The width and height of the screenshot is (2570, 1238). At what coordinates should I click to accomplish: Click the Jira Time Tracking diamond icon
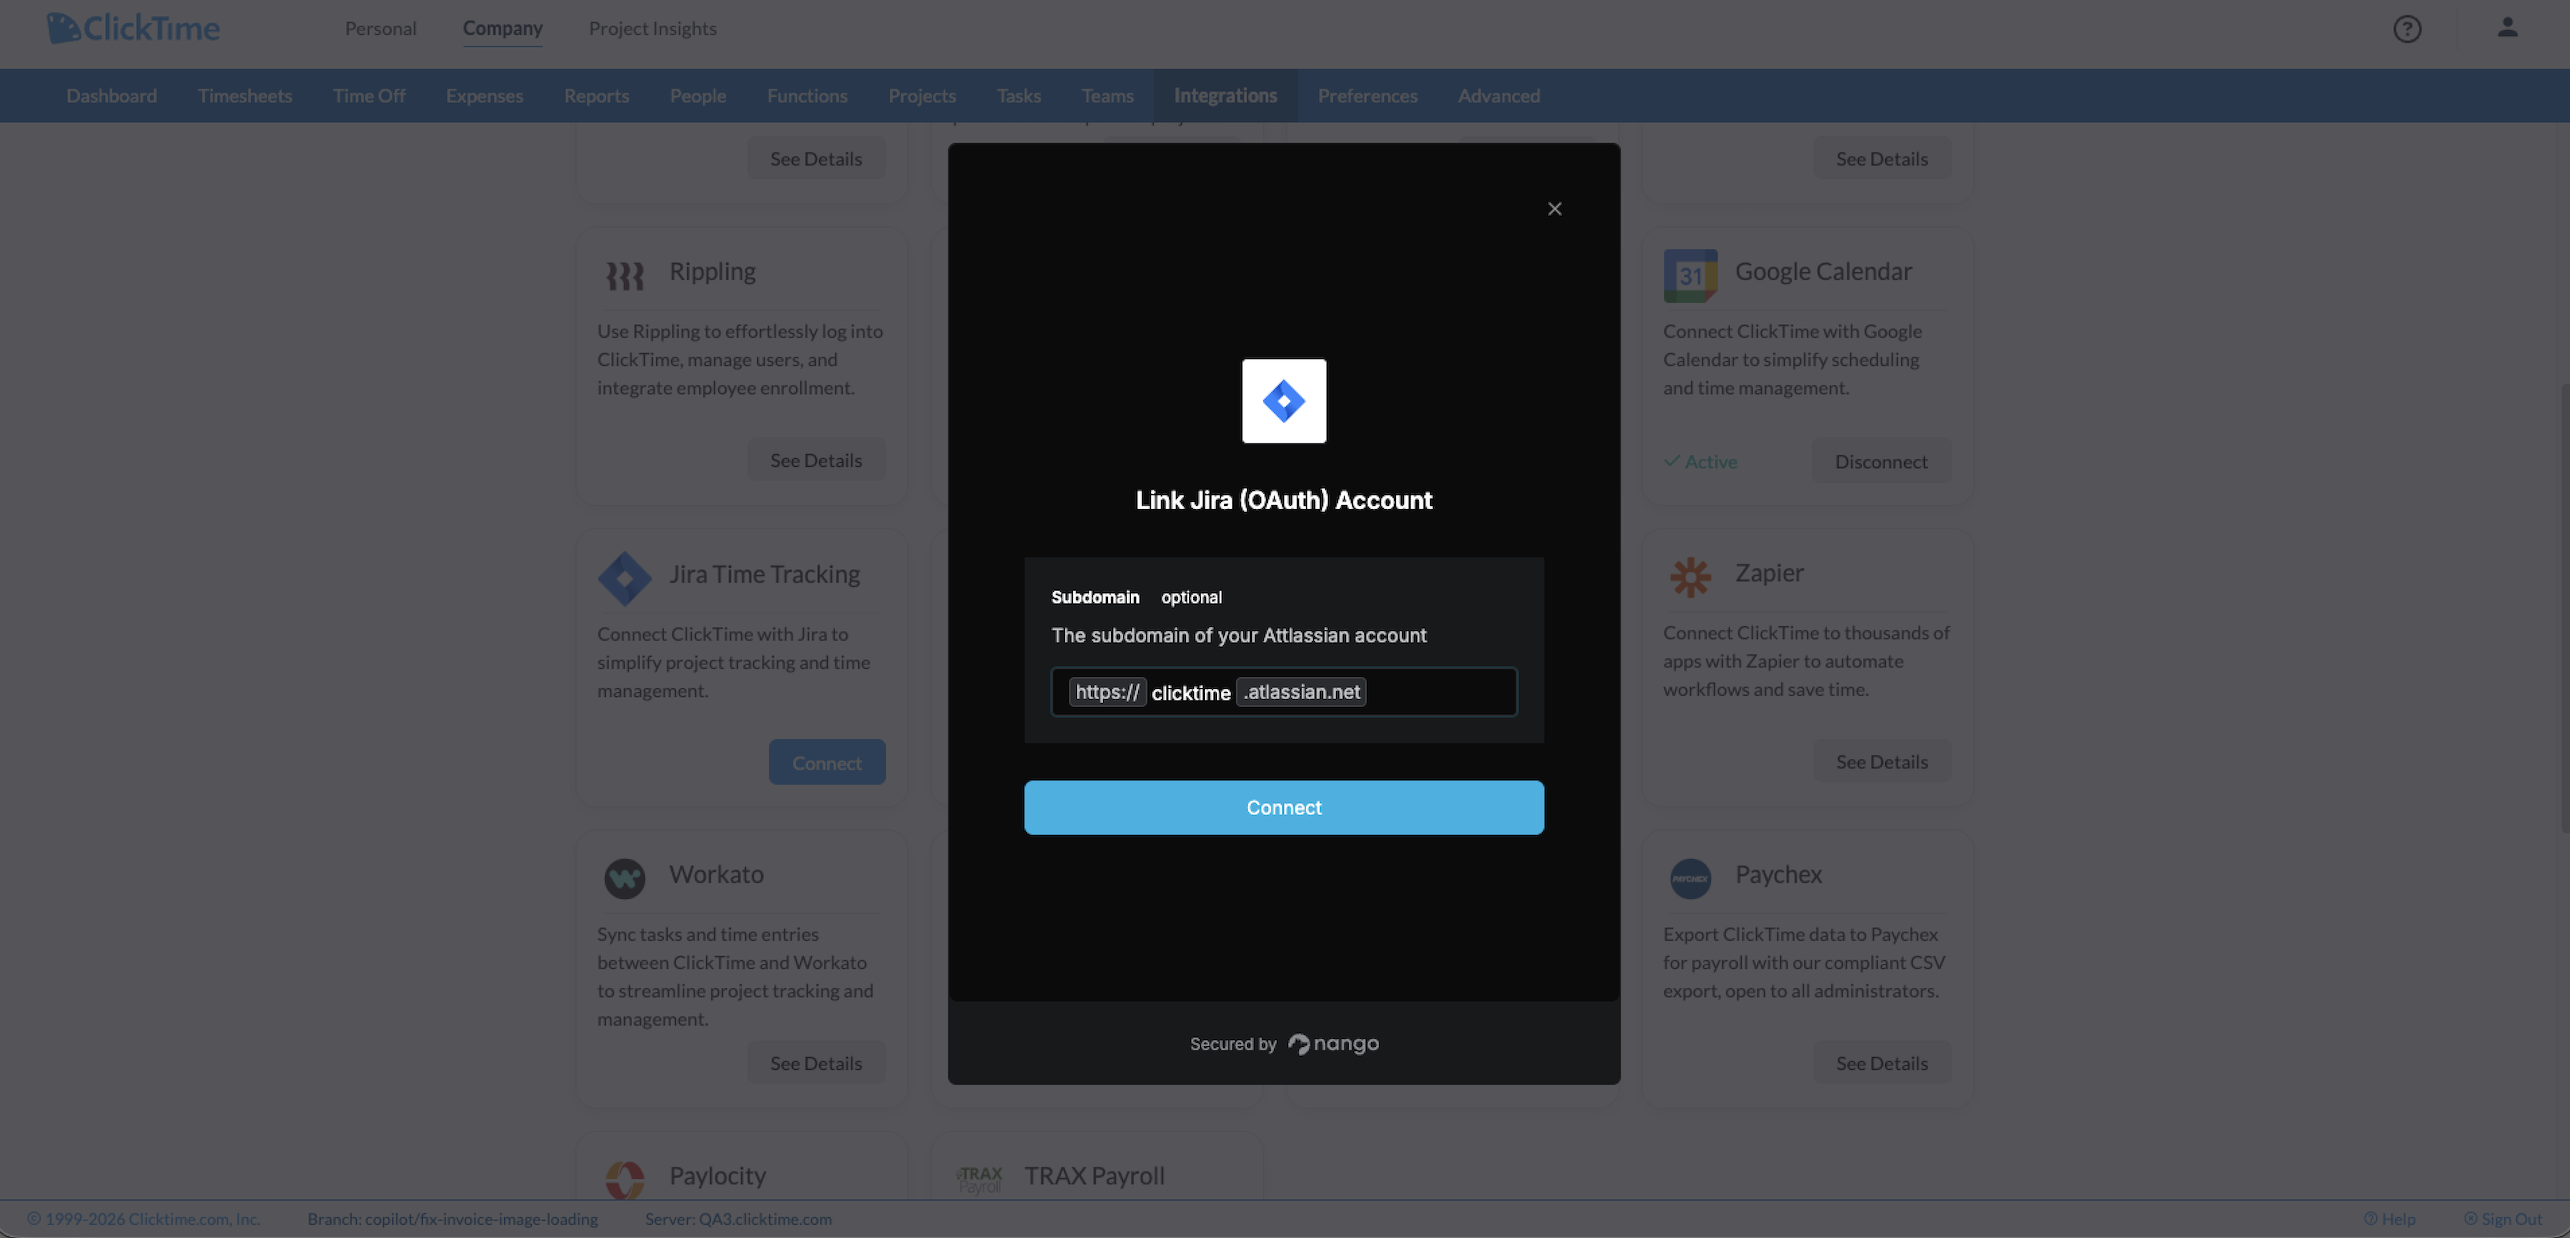624,578
